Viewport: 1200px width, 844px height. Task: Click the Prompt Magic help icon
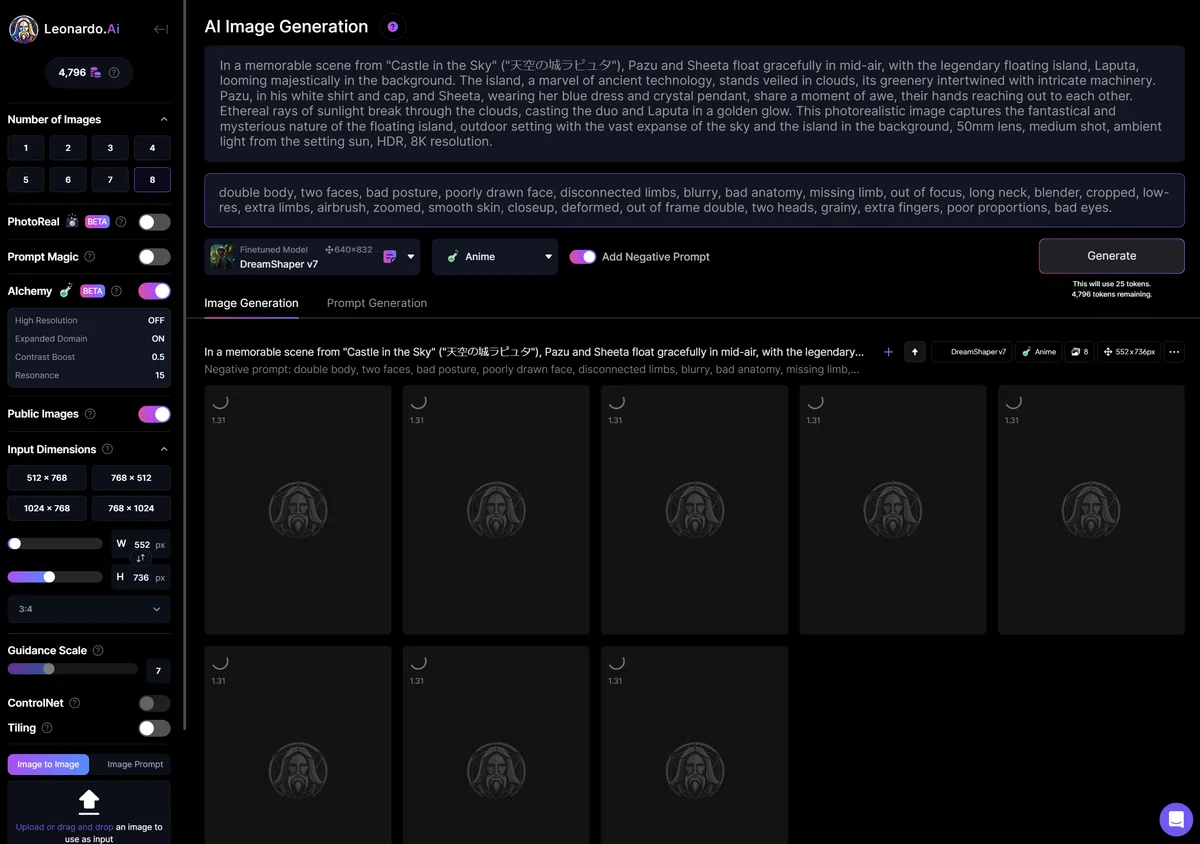tap(89, 257)
